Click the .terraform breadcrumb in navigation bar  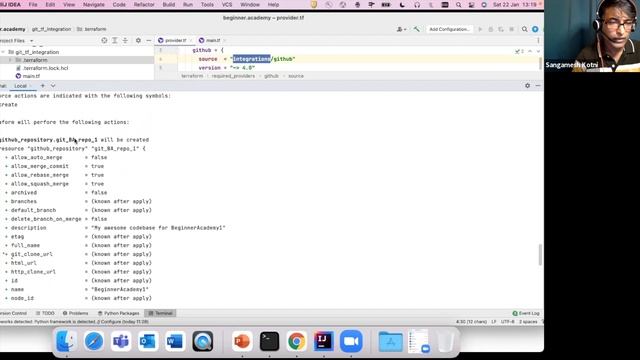92,29
